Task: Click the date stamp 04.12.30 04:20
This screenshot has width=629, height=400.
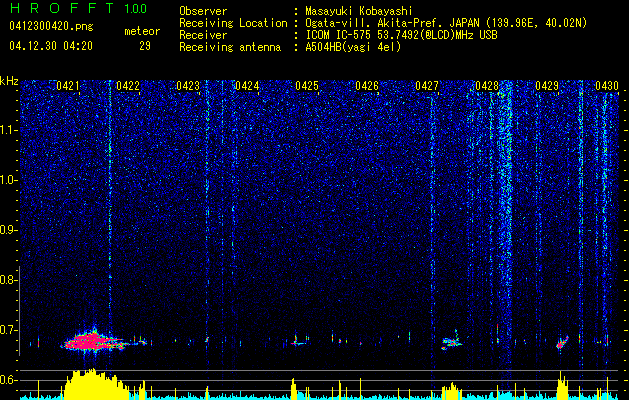Action: [51, 46]
